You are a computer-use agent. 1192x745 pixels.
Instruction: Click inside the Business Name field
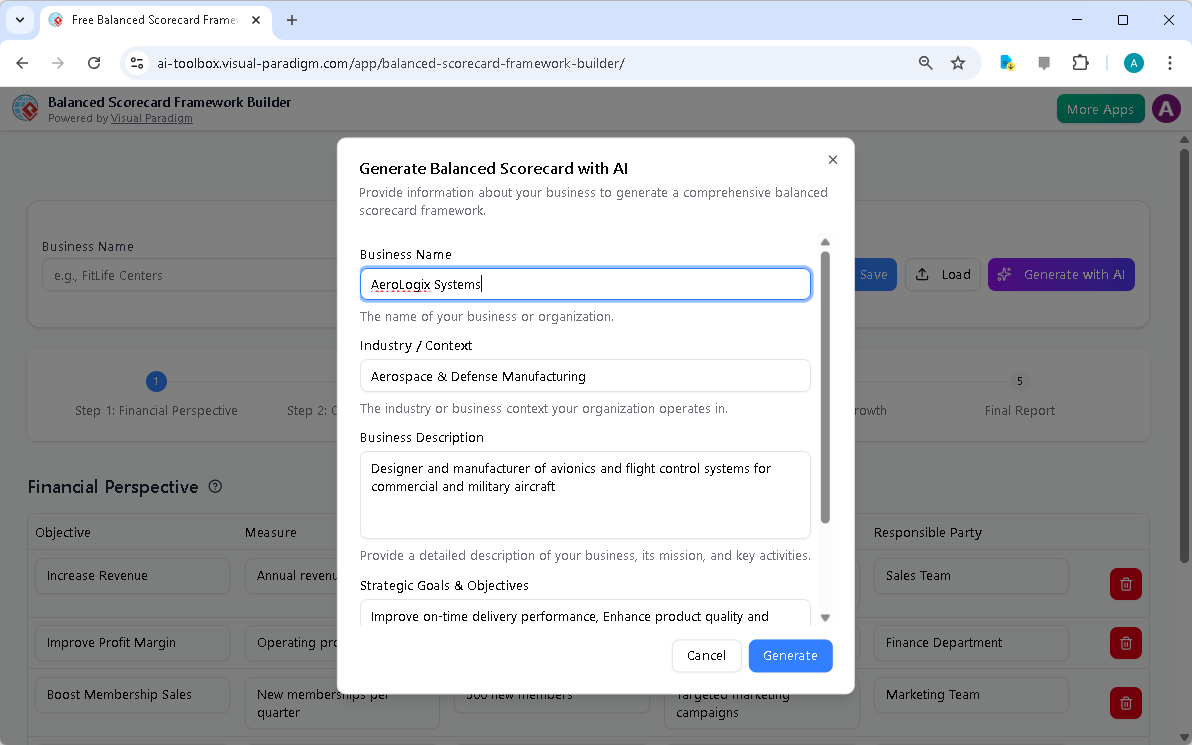[585, 283]
